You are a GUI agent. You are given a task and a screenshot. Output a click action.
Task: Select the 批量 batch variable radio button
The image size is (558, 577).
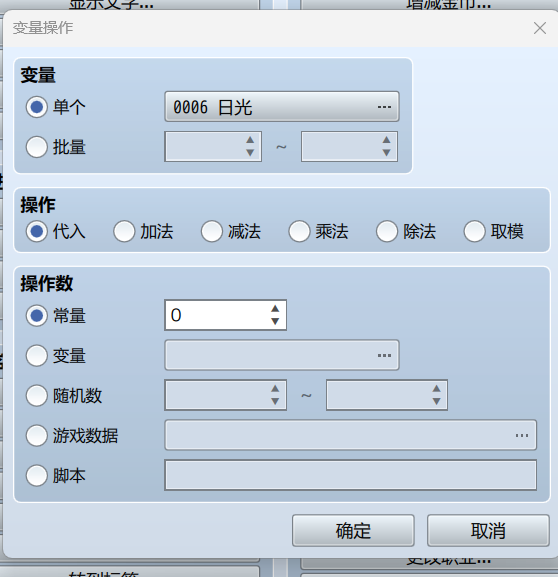click(x=37, y=147)
